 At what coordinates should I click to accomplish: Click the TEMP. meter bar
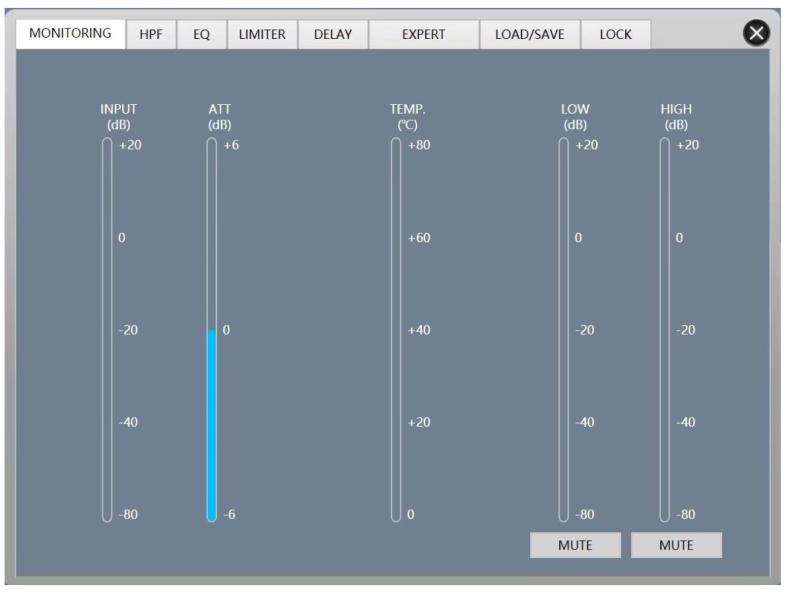pos(397,330)
